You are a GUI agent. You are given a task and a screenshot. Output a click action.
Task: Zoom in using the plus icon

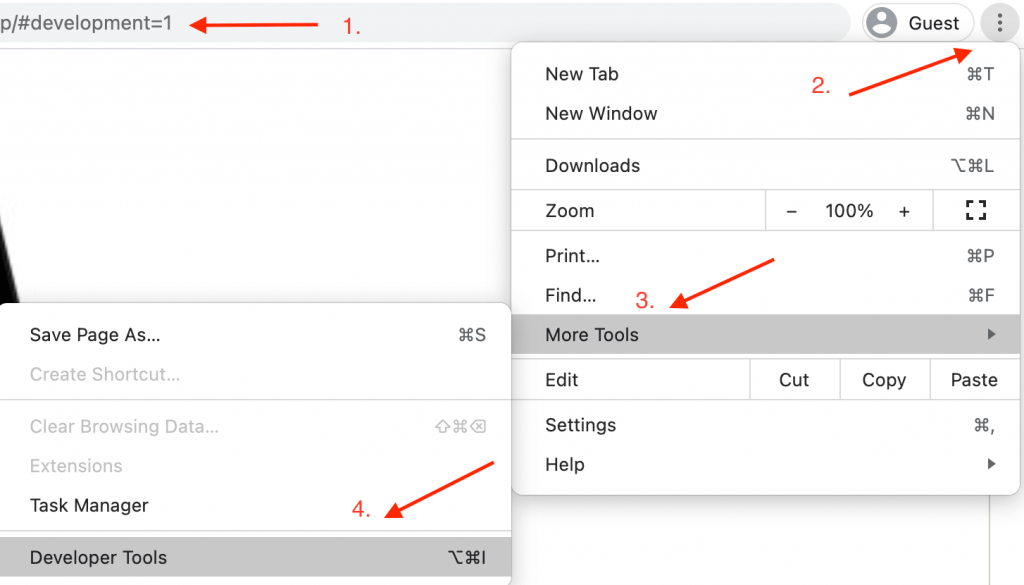[x=904, y=210]
